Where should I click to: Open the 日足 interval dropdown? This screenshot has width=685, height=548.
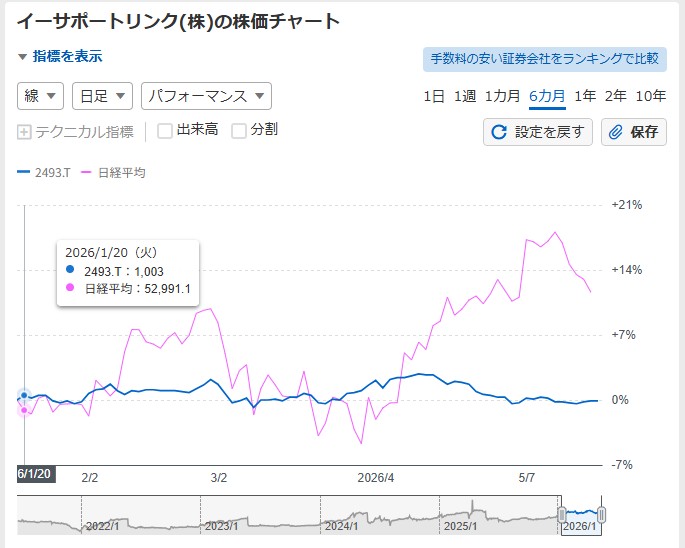point(102,96)
